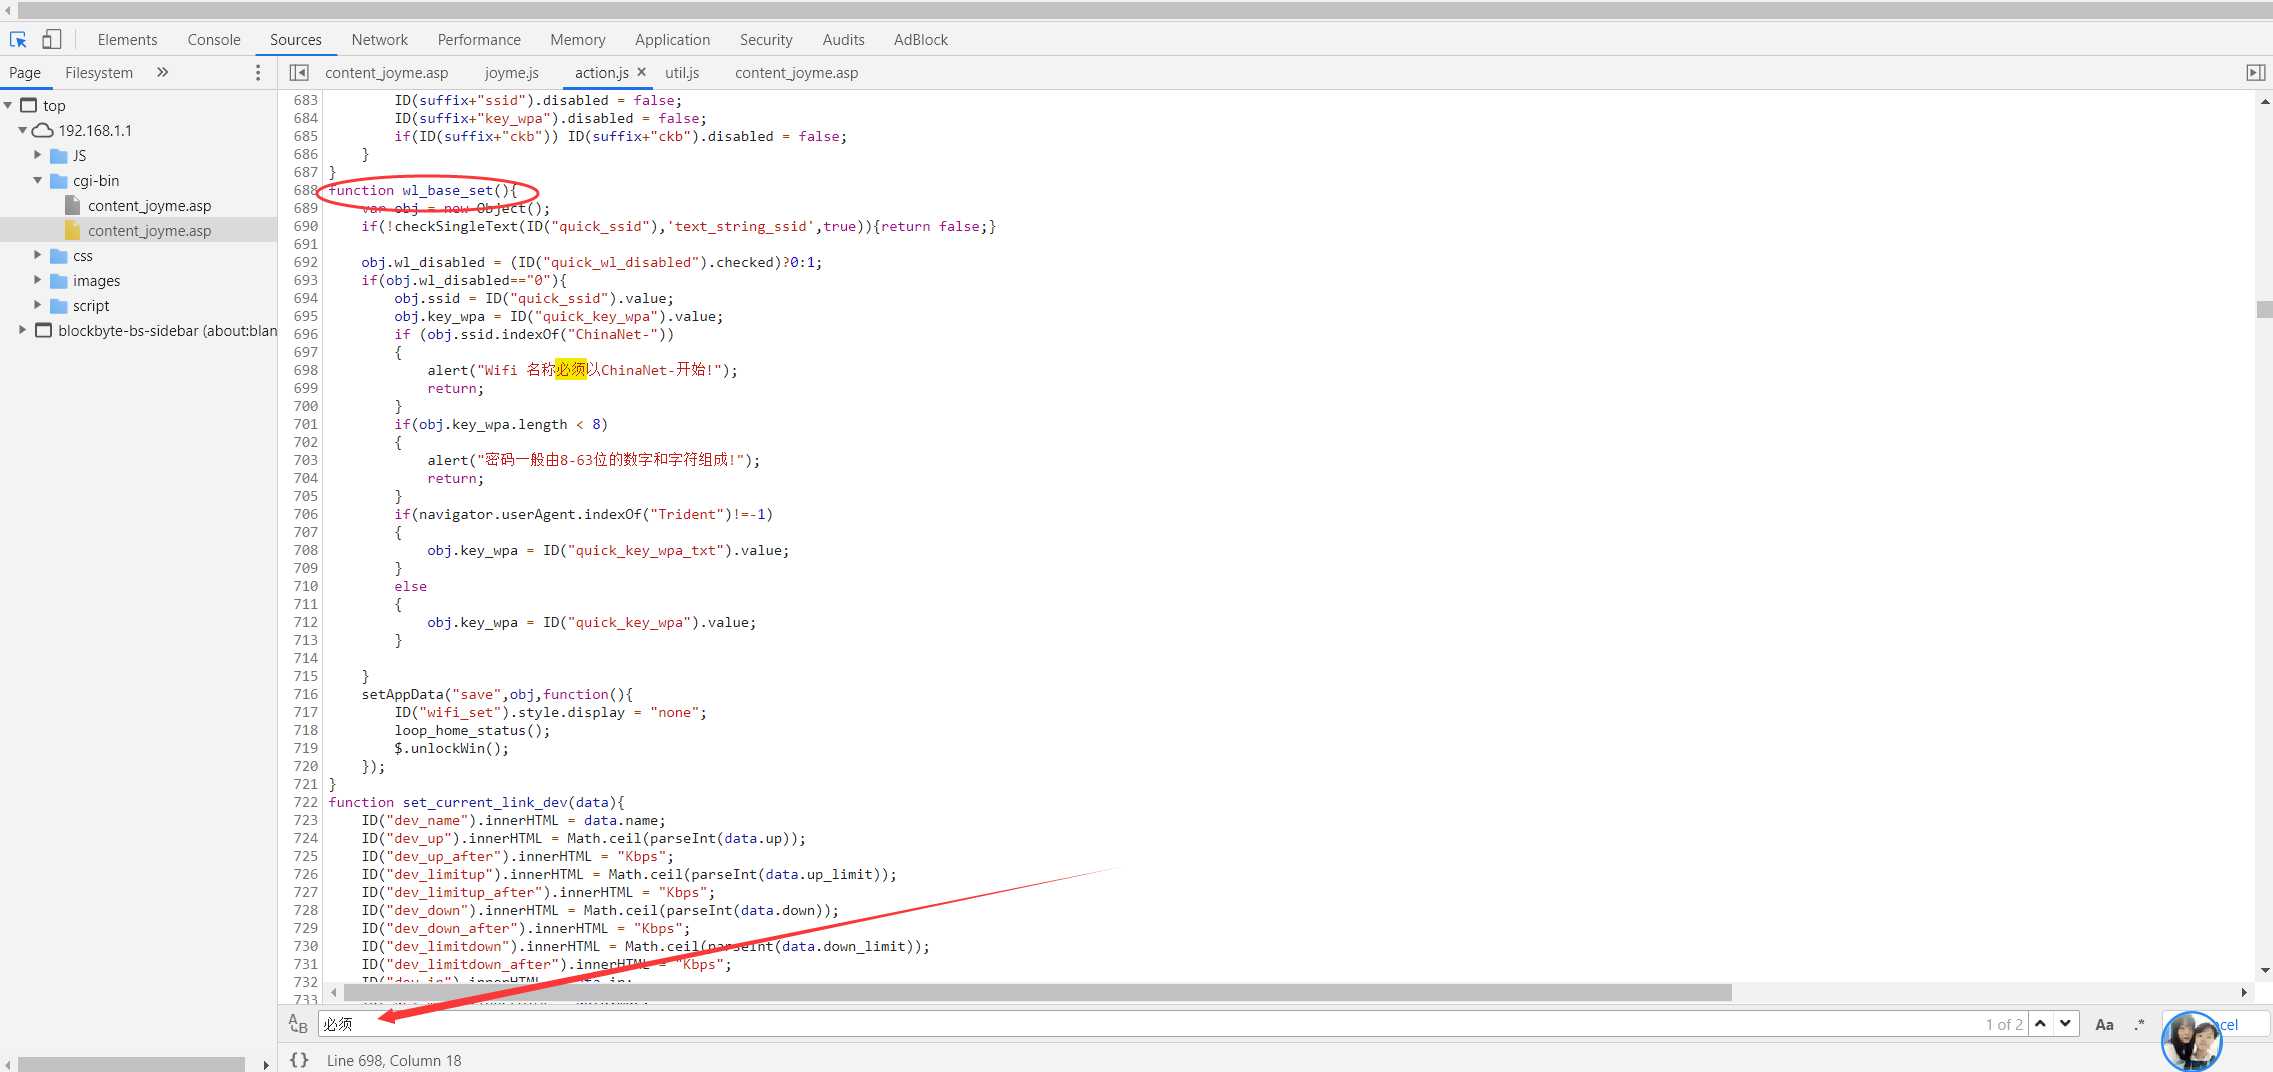Image resolution: width=2273 pixels, height=1072 pixels.
Task: Expand the css folder arrow
Action: point(37,255)
